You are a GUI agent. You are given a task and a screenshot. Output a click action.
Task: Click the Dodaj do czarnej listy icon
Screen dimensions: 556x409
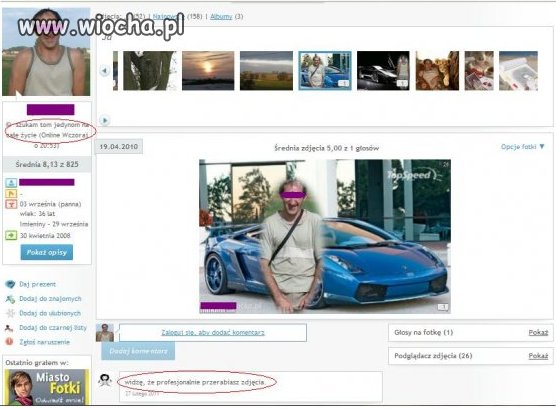(9, 328)
